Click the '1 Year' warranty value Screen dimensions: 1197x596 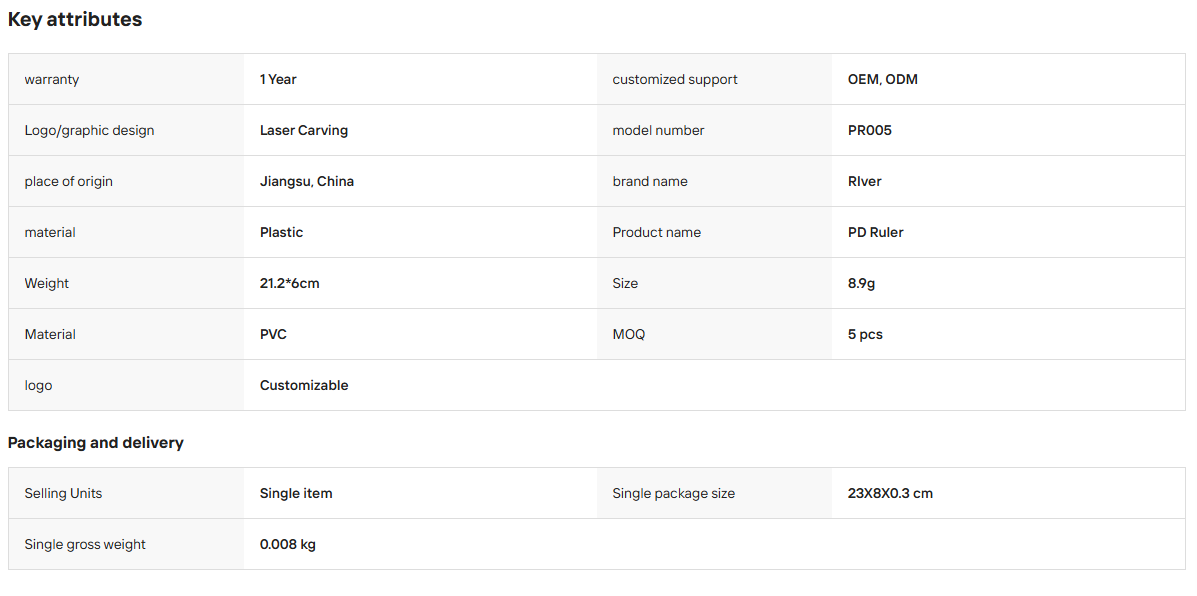278,79
